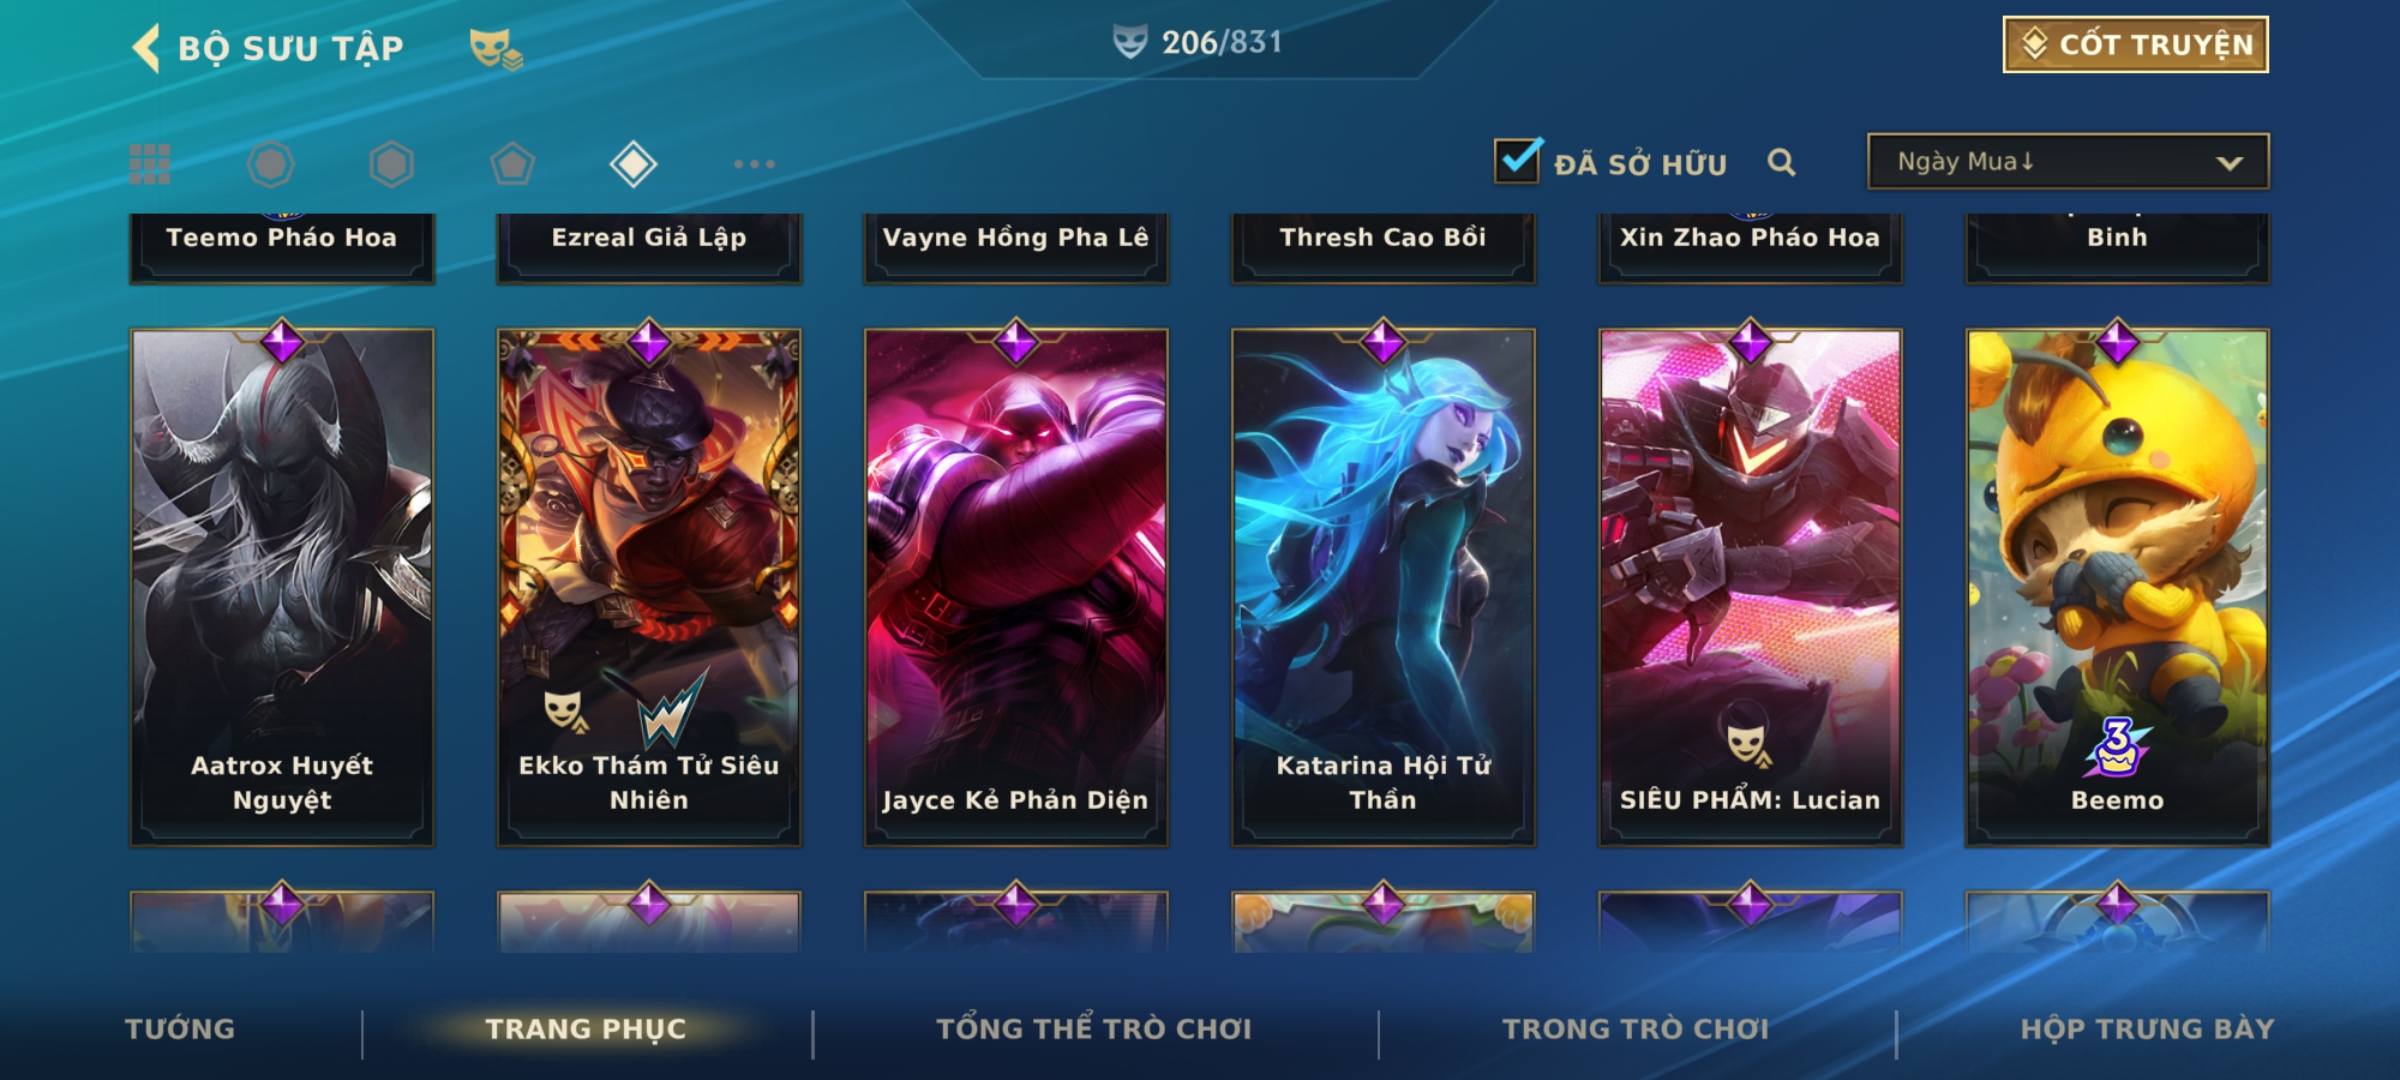Go back using the Bộ Sưu Tập arrow
Viewport: 2400px width, 1080px height.
point(146,47)
